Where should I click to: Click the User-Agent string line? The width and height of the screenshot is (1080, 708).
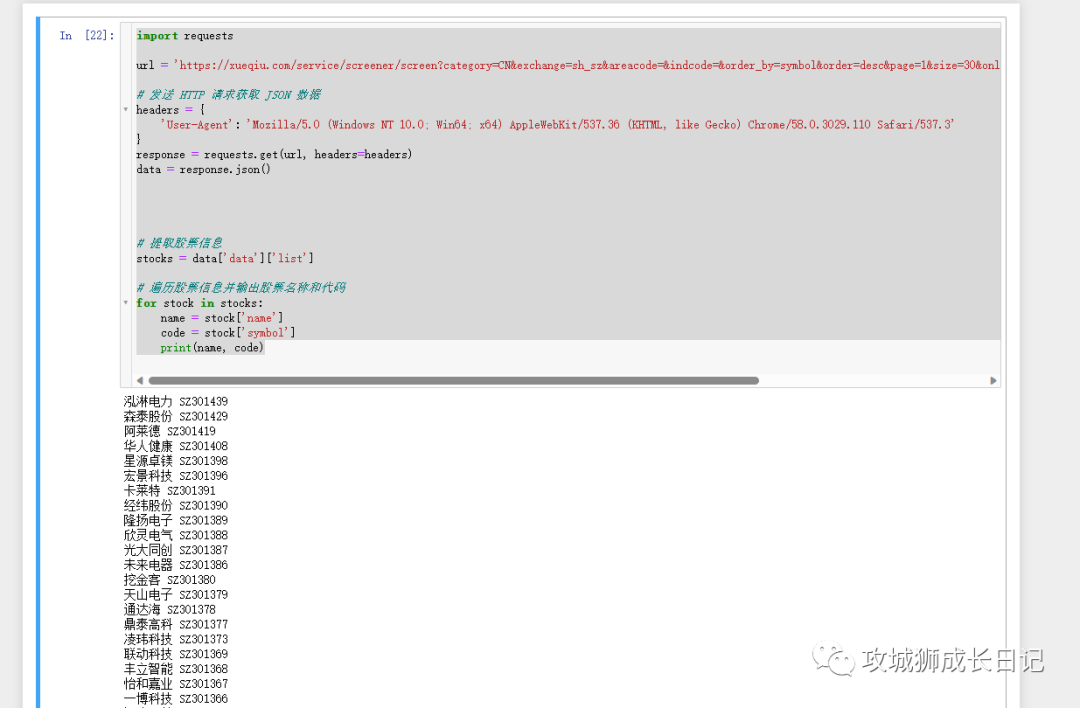557,125
